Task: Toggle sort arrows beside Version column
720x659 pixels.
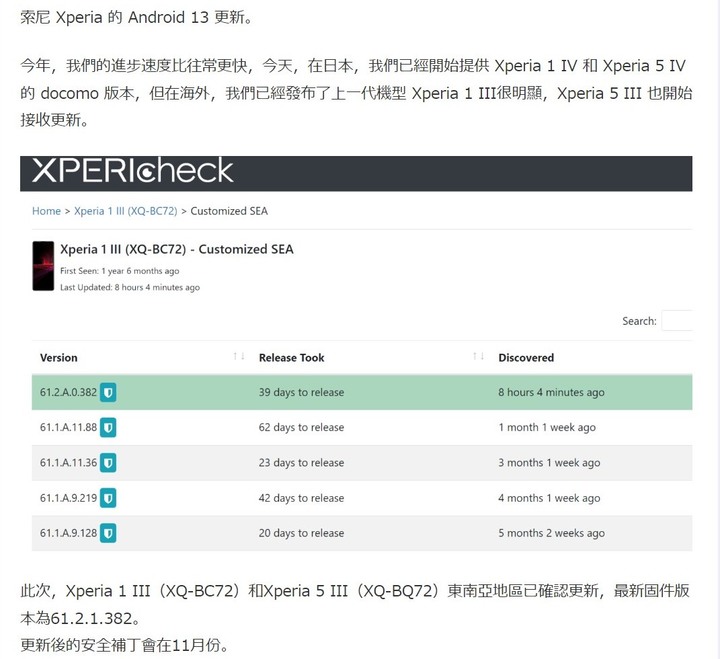Action: 239,356
